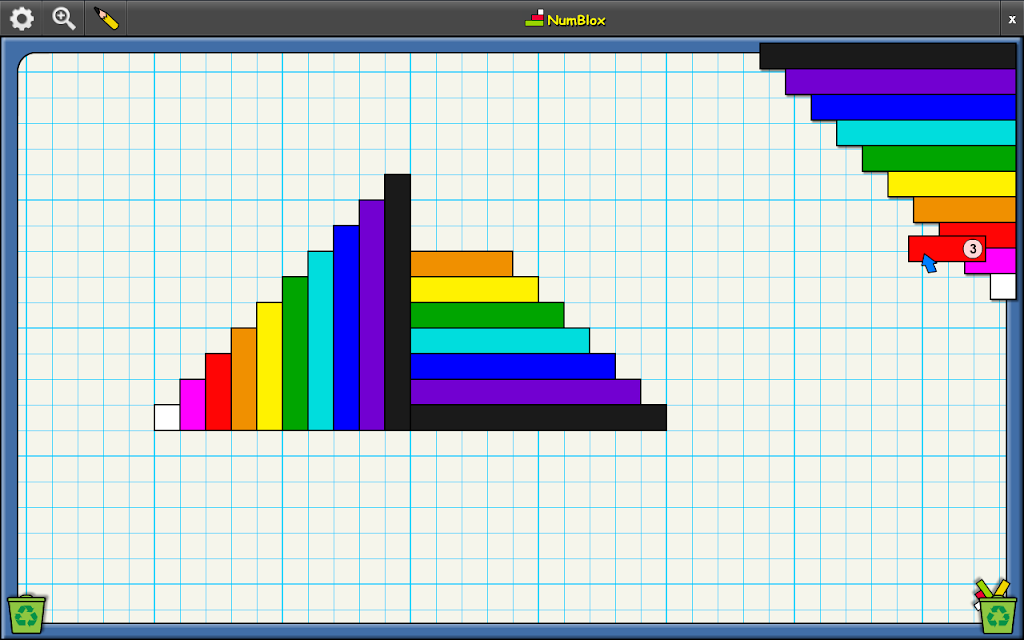The image size is (1024, 640).
Task: Pick the blue rod from the tray
Action: [x=914, y=107]
